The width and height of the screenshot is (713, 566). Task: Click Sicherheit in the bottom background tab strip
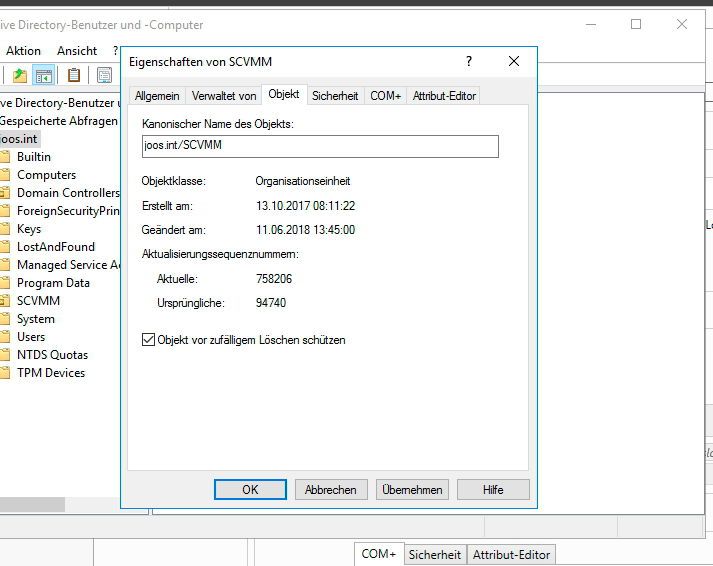pos(435,555)
